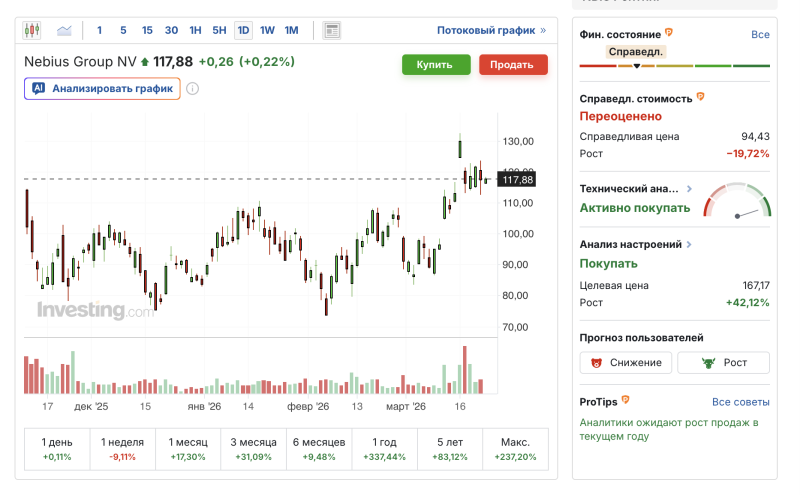Viewport: 800px width, 495px height.
Task: Click the Анализировать график button
Action: point(102,89)
